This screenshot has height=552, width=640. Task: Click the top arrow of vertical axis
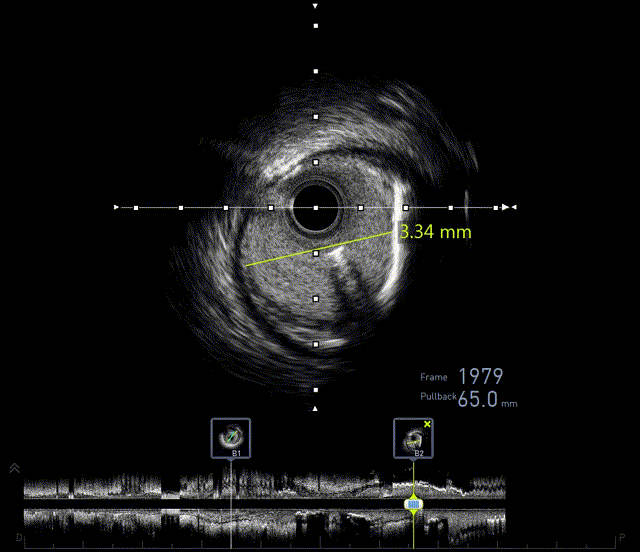point(315,6)
